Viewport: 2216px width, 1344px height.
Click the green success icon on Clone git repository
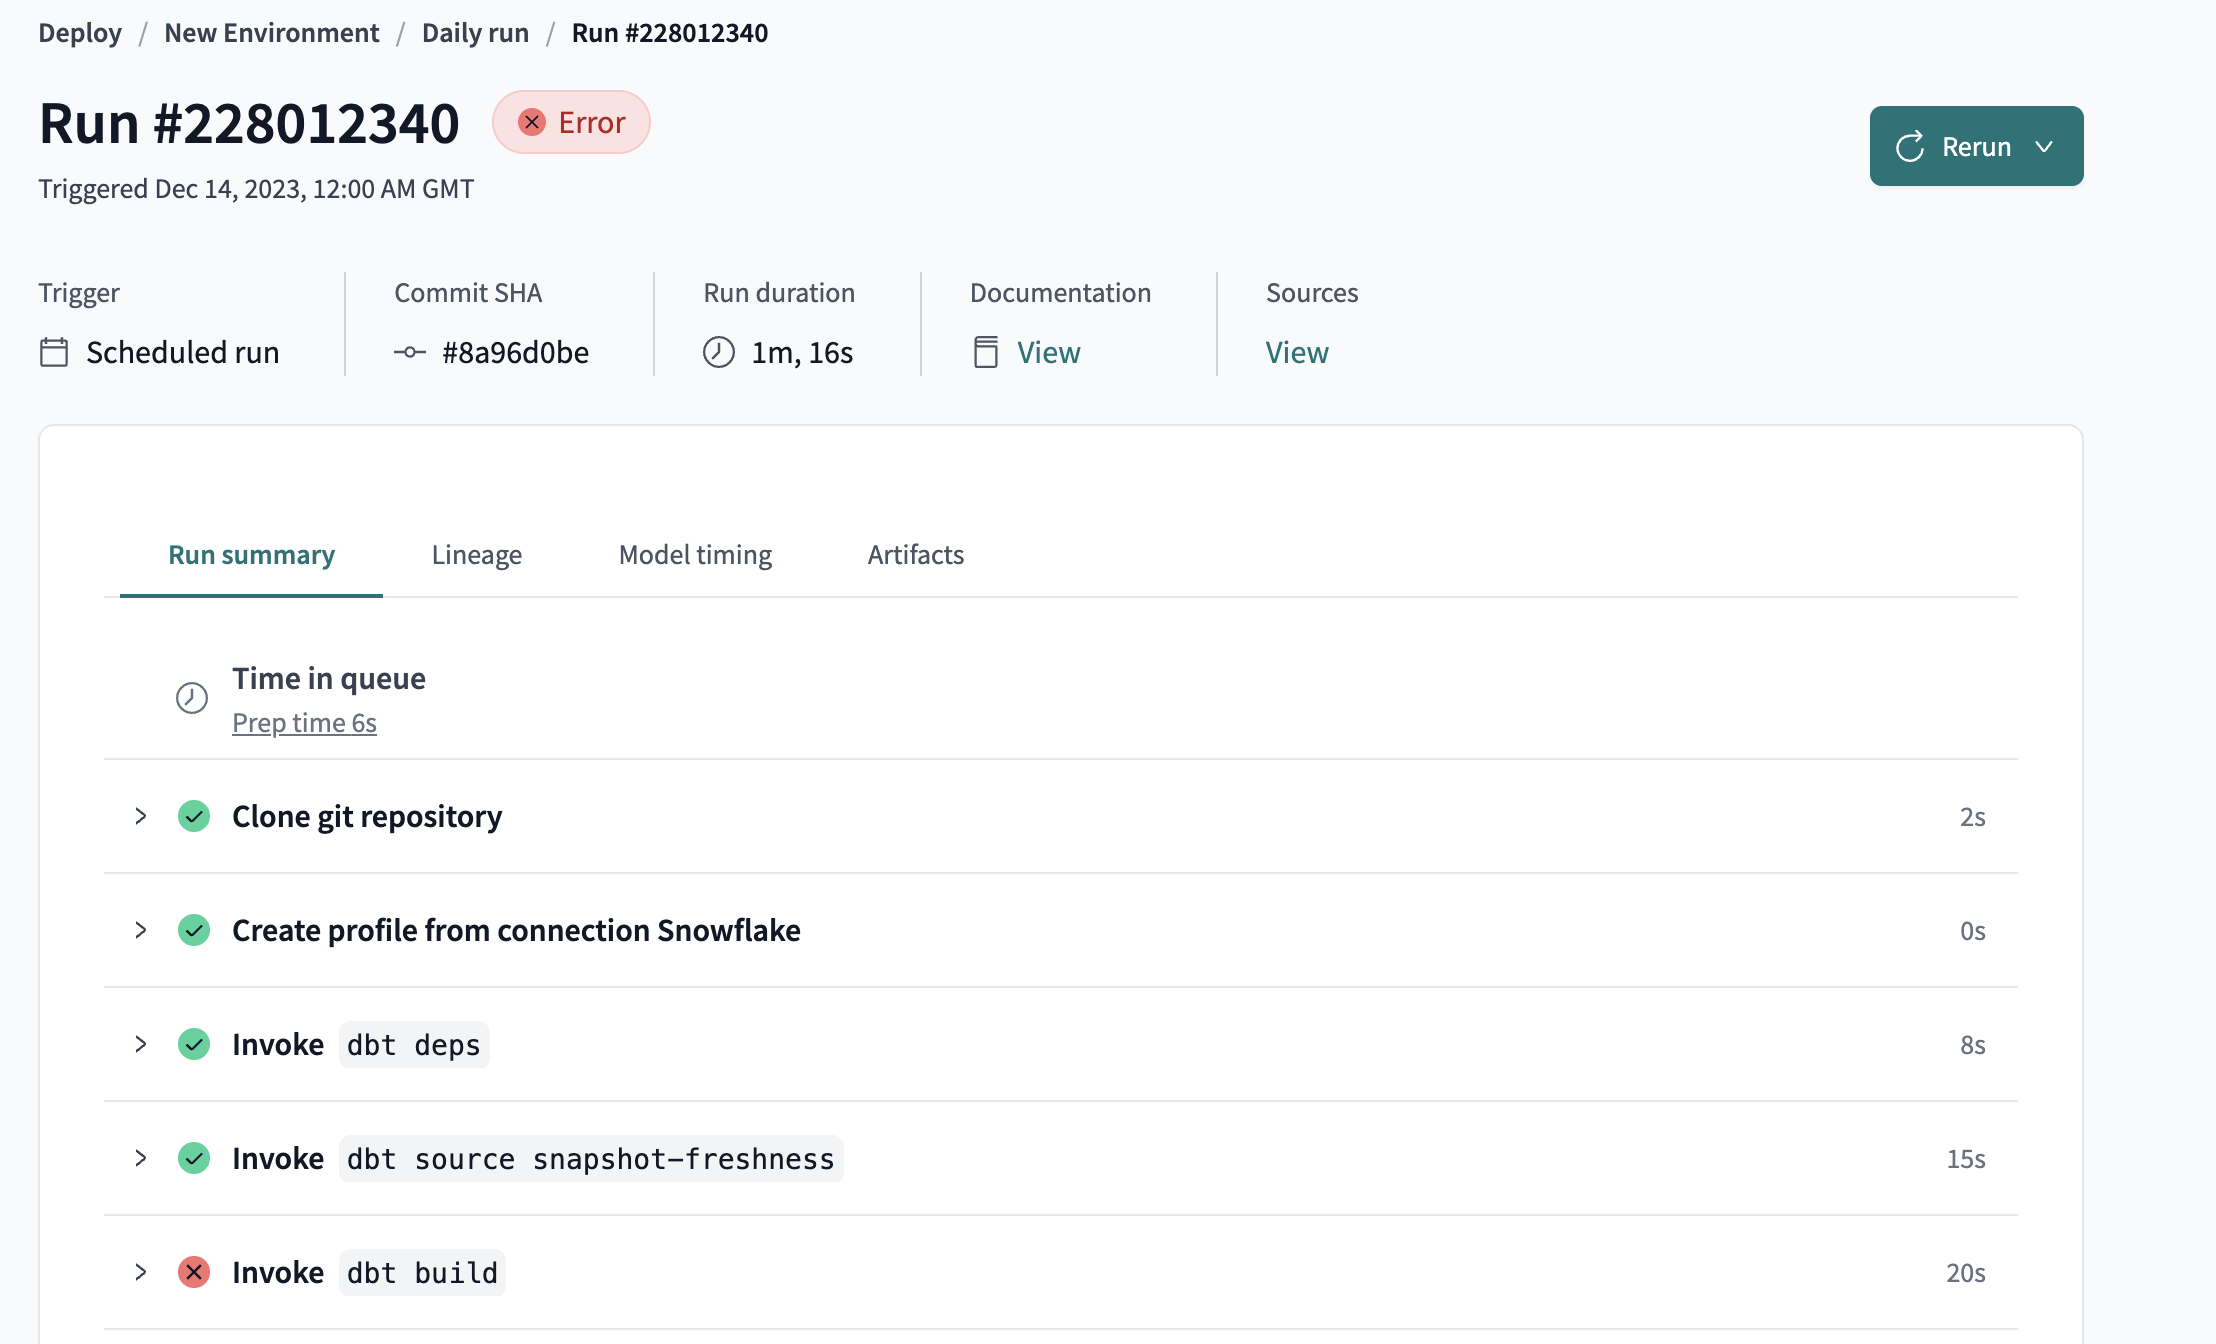[193, 817]
